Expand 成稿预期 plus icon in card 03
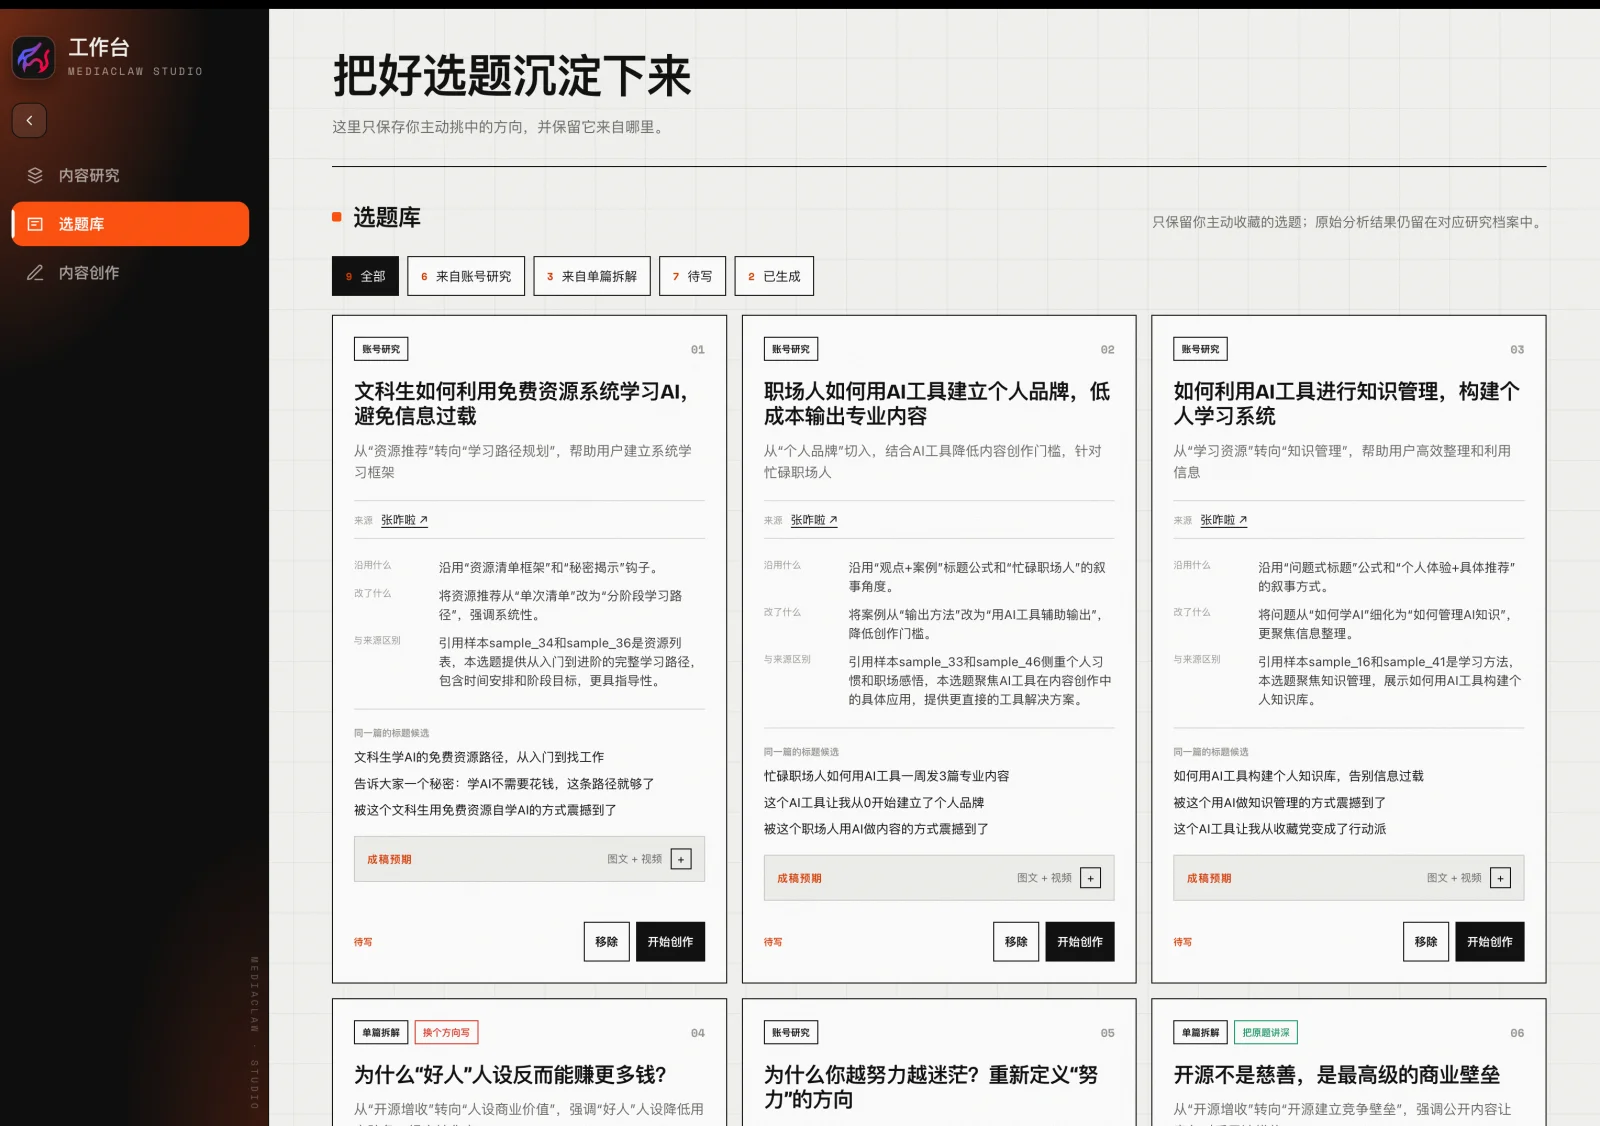 (1500, 878)
